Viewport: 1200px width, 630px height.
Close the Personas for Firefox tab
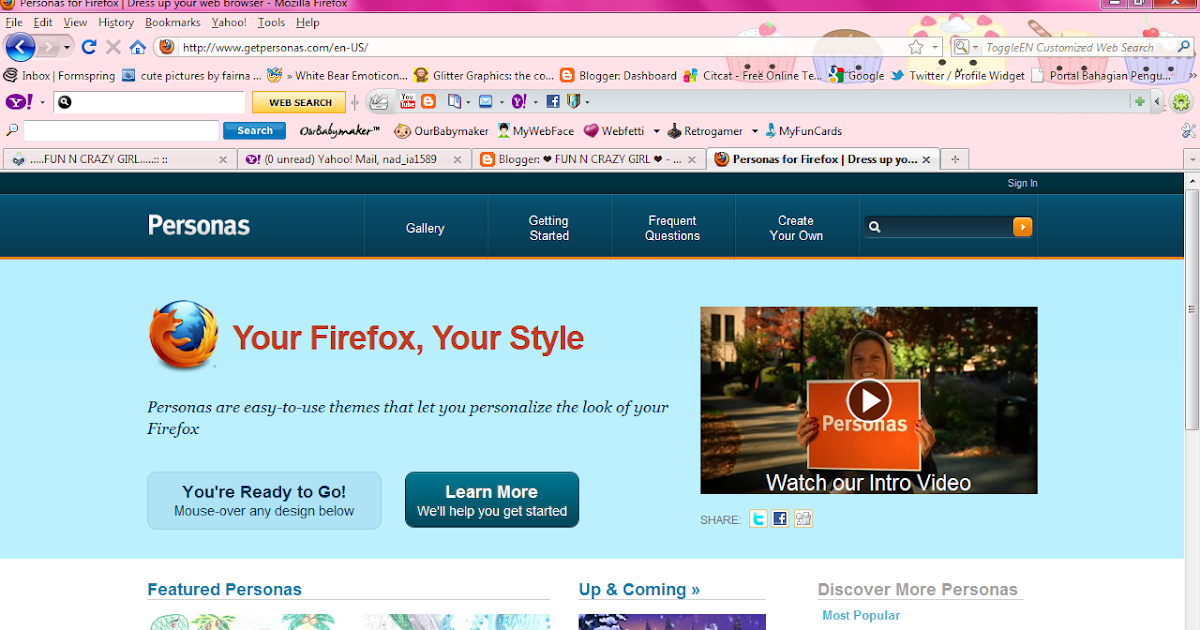tap(926, 159)
